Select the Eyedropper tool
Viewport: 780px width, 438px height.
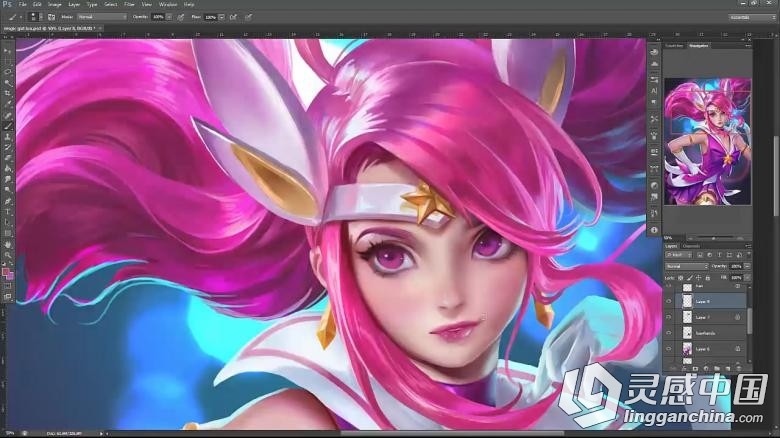(7, 104)
